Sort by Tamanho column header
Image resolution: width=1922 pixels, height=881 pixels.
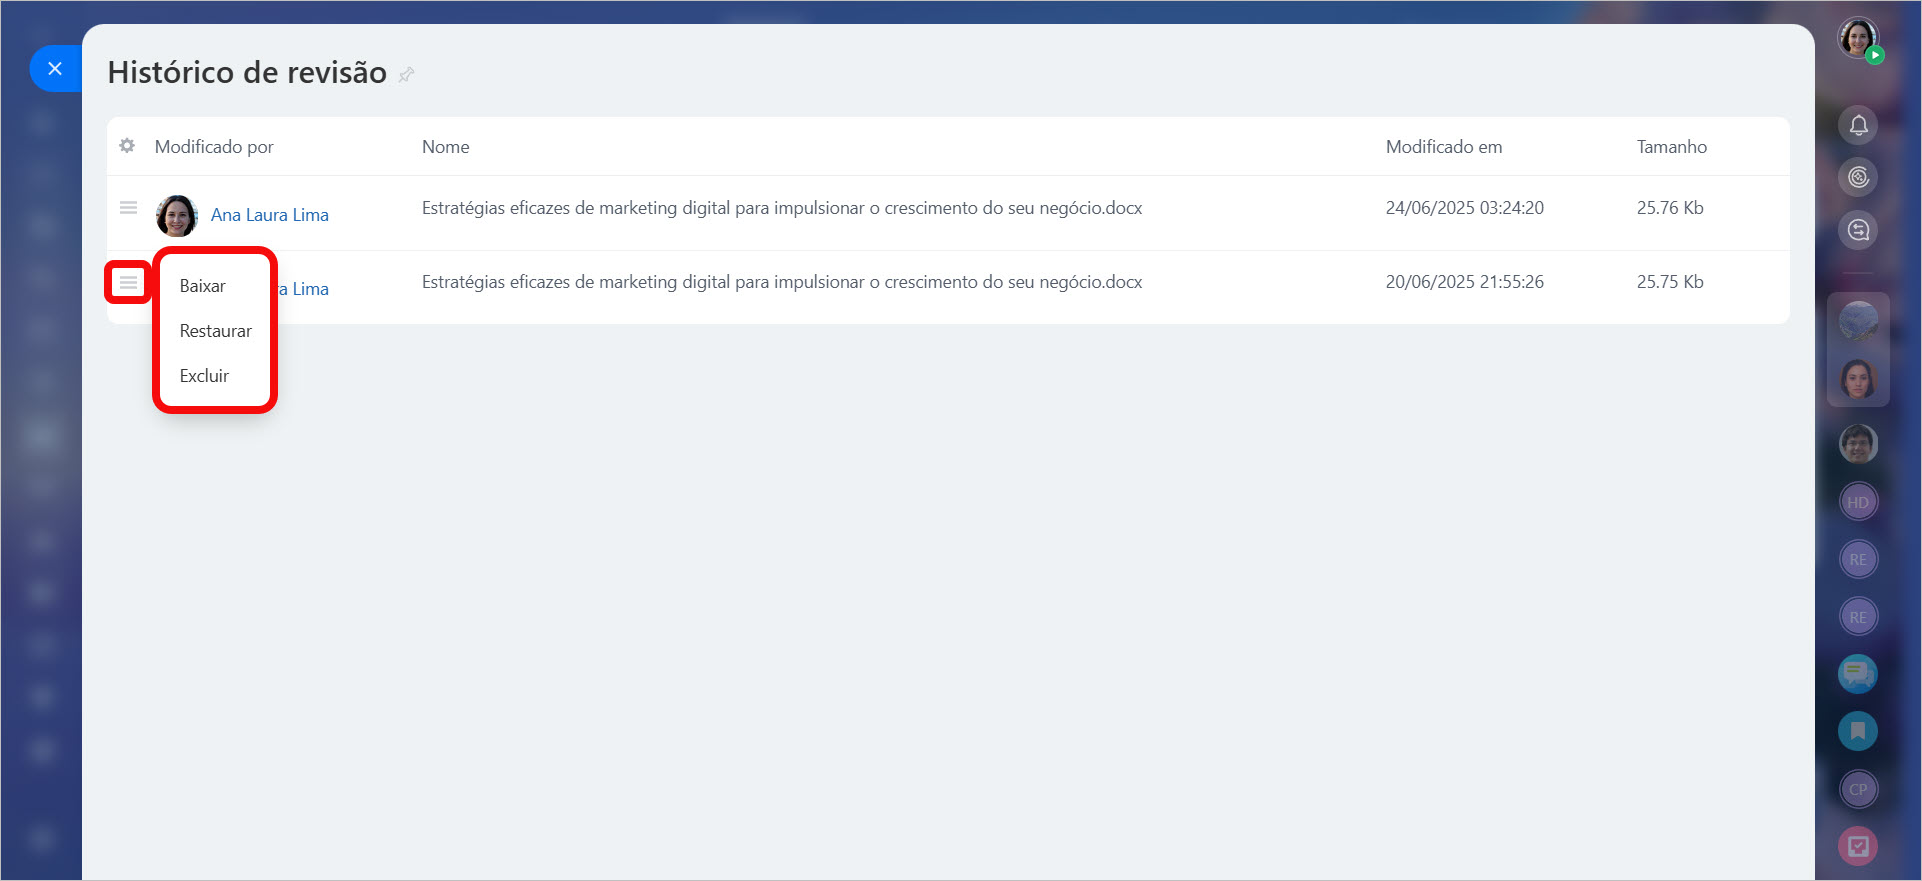point(1672,147)
